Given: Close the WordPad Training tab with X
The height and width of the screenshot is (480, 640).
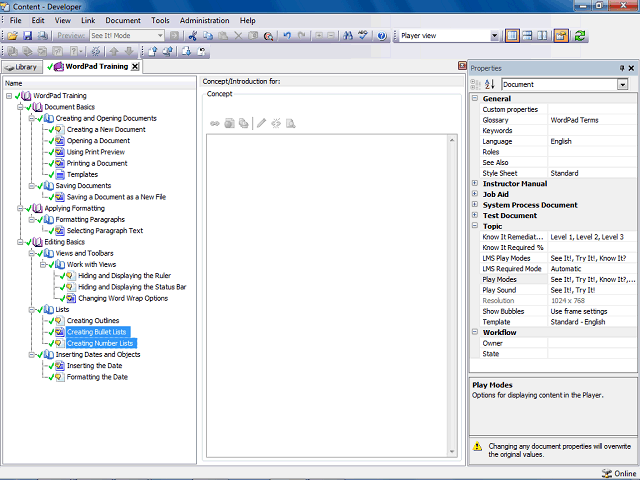Looking at the screenshot, I should pyautogui.click(x=135, y=67).
